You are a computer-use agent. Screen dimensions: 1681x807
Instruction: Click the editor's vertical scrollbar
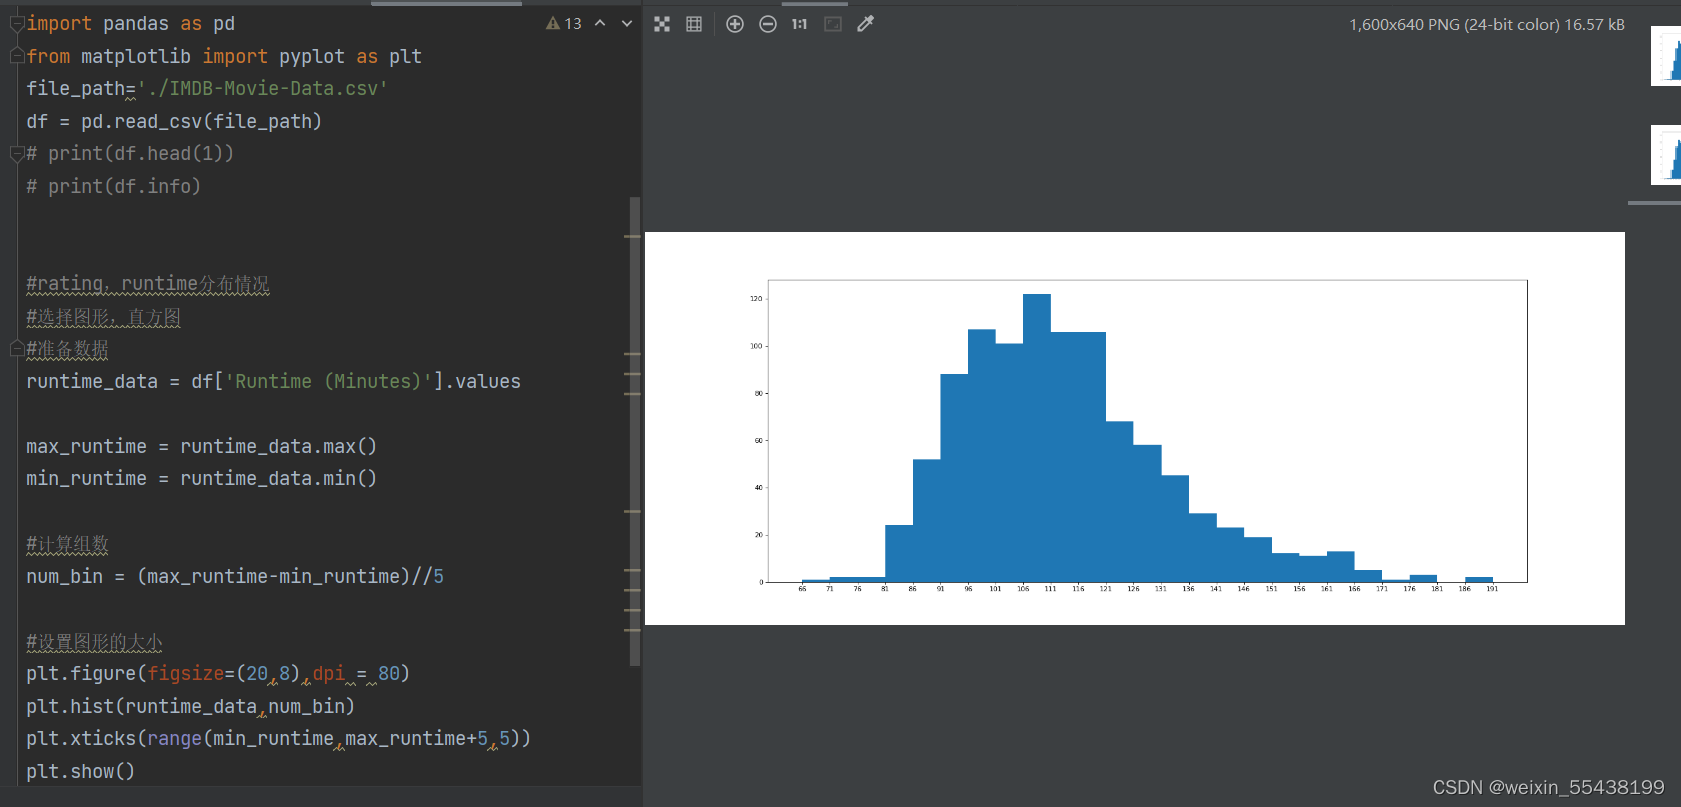point(635,431)
